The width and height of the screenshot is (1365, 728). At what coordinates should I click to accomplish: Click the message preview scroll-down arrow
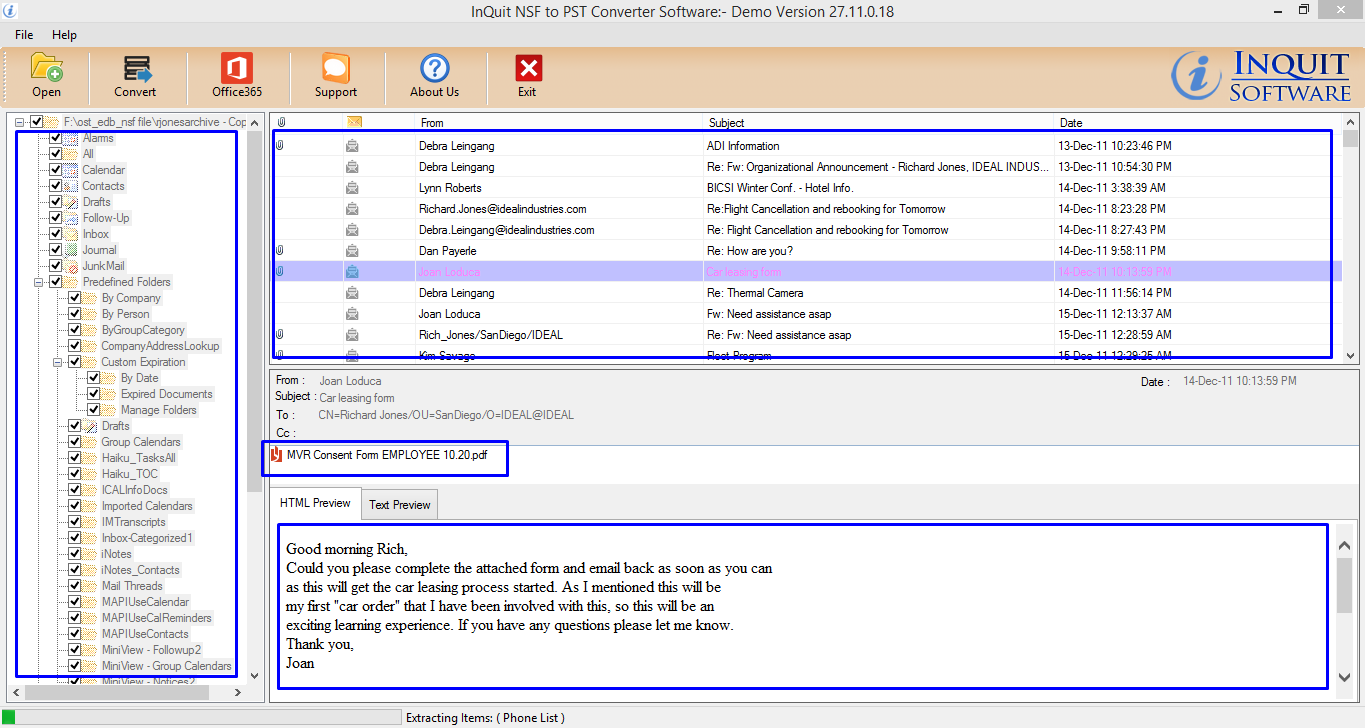[1344, 678]
